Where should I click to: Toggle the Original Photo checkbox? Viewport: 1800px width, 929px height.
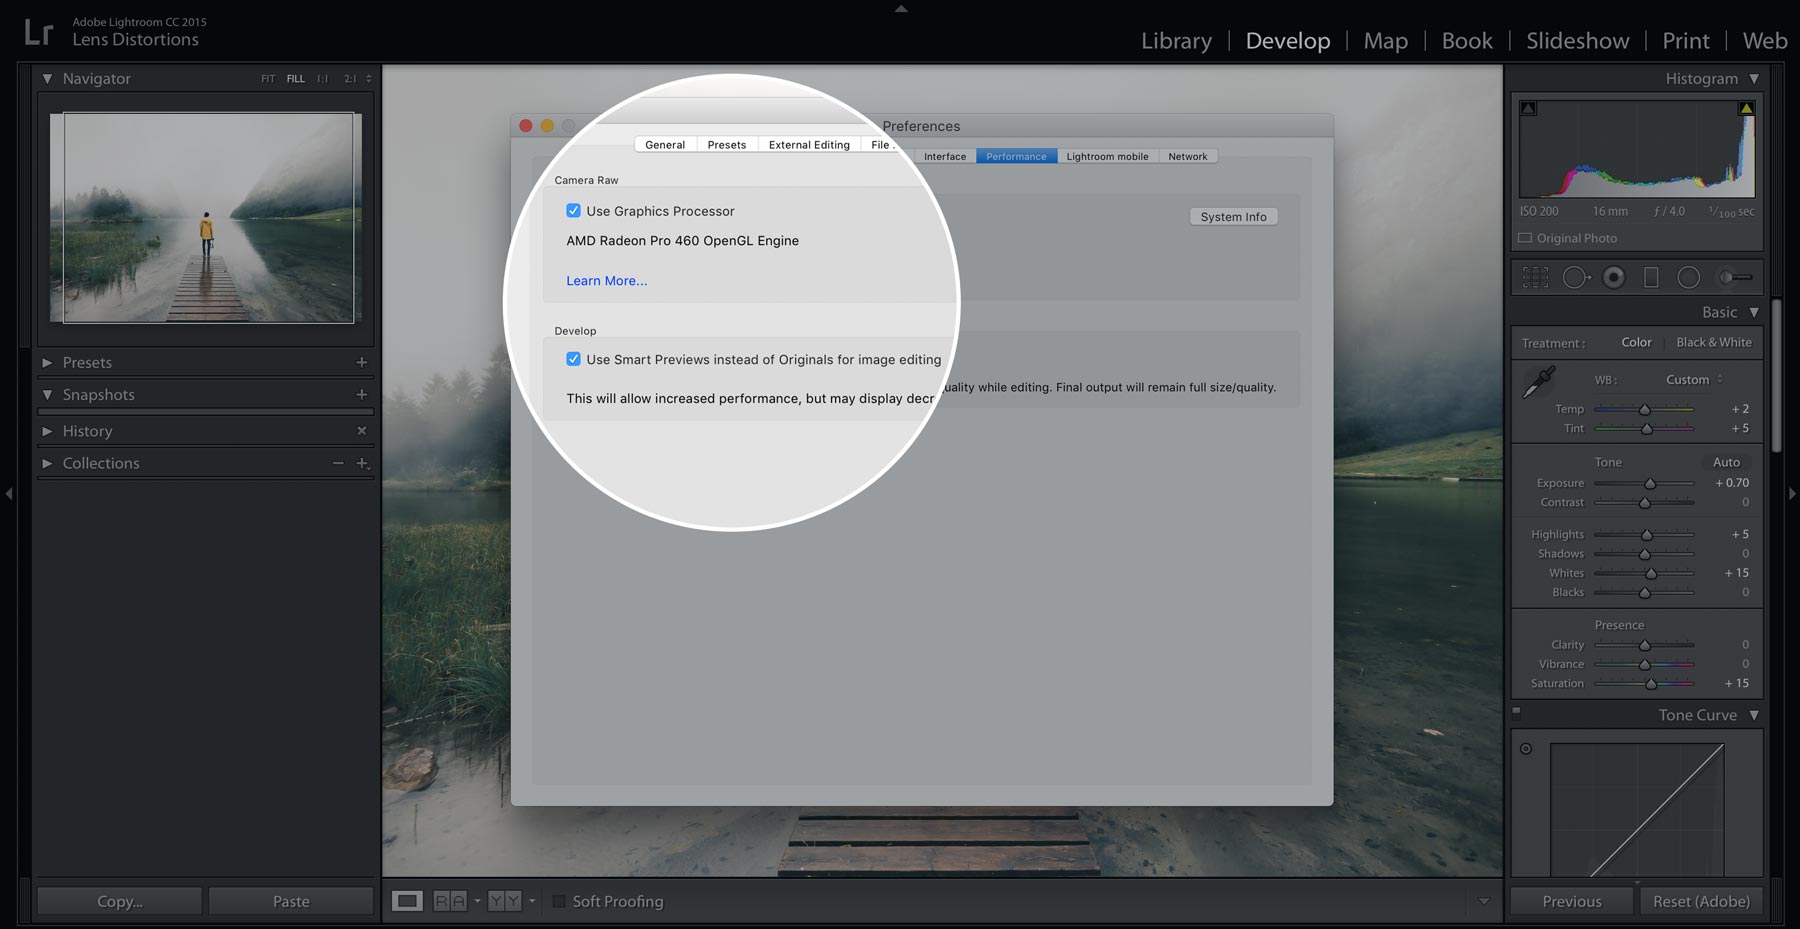[x=1525, y=238]
